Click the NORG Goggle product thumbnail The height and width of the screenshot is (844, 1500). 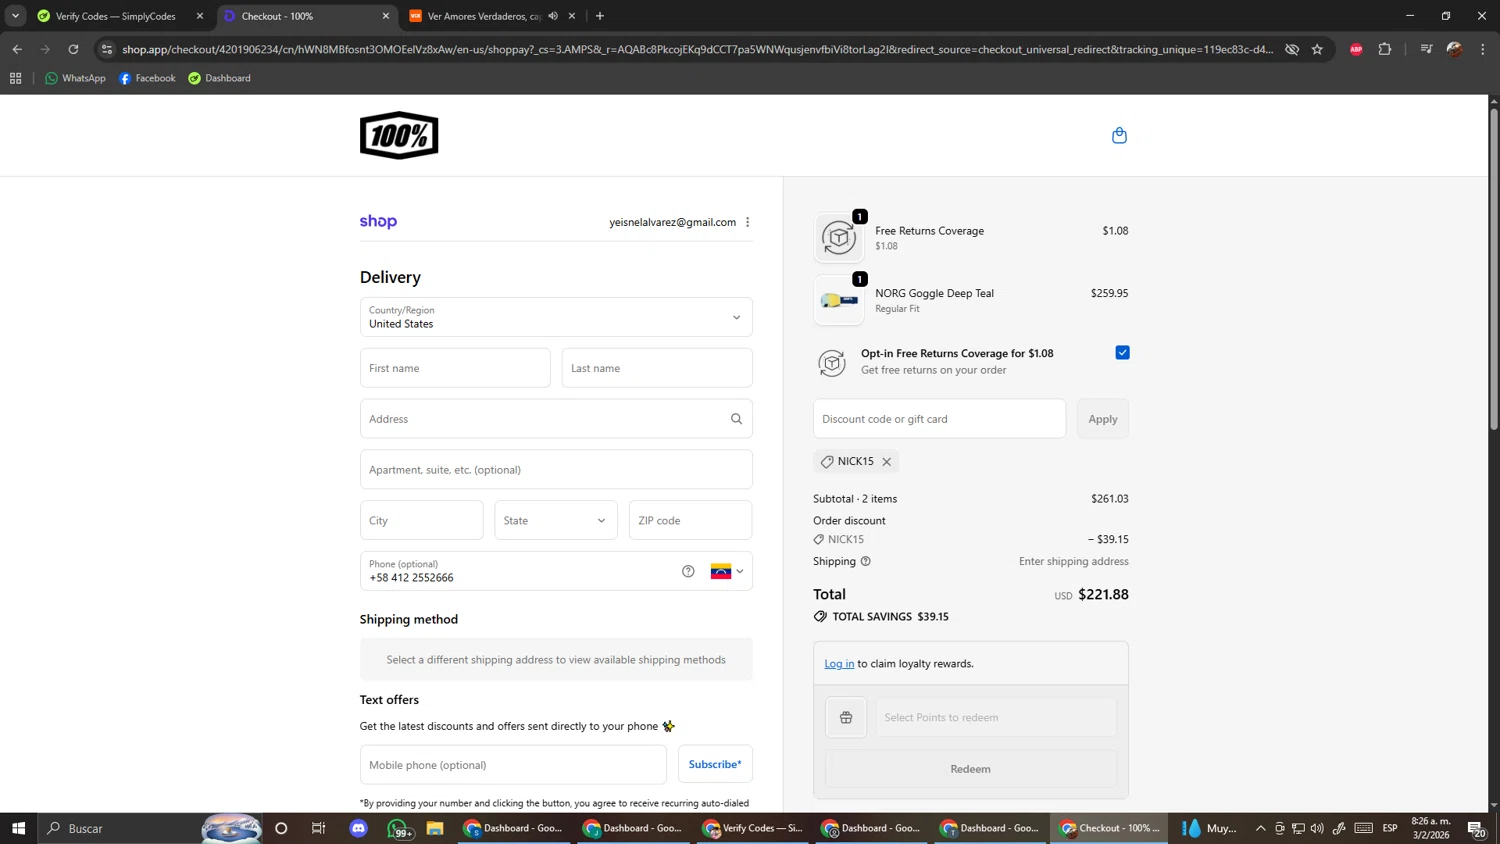click(x=839, y=300)
